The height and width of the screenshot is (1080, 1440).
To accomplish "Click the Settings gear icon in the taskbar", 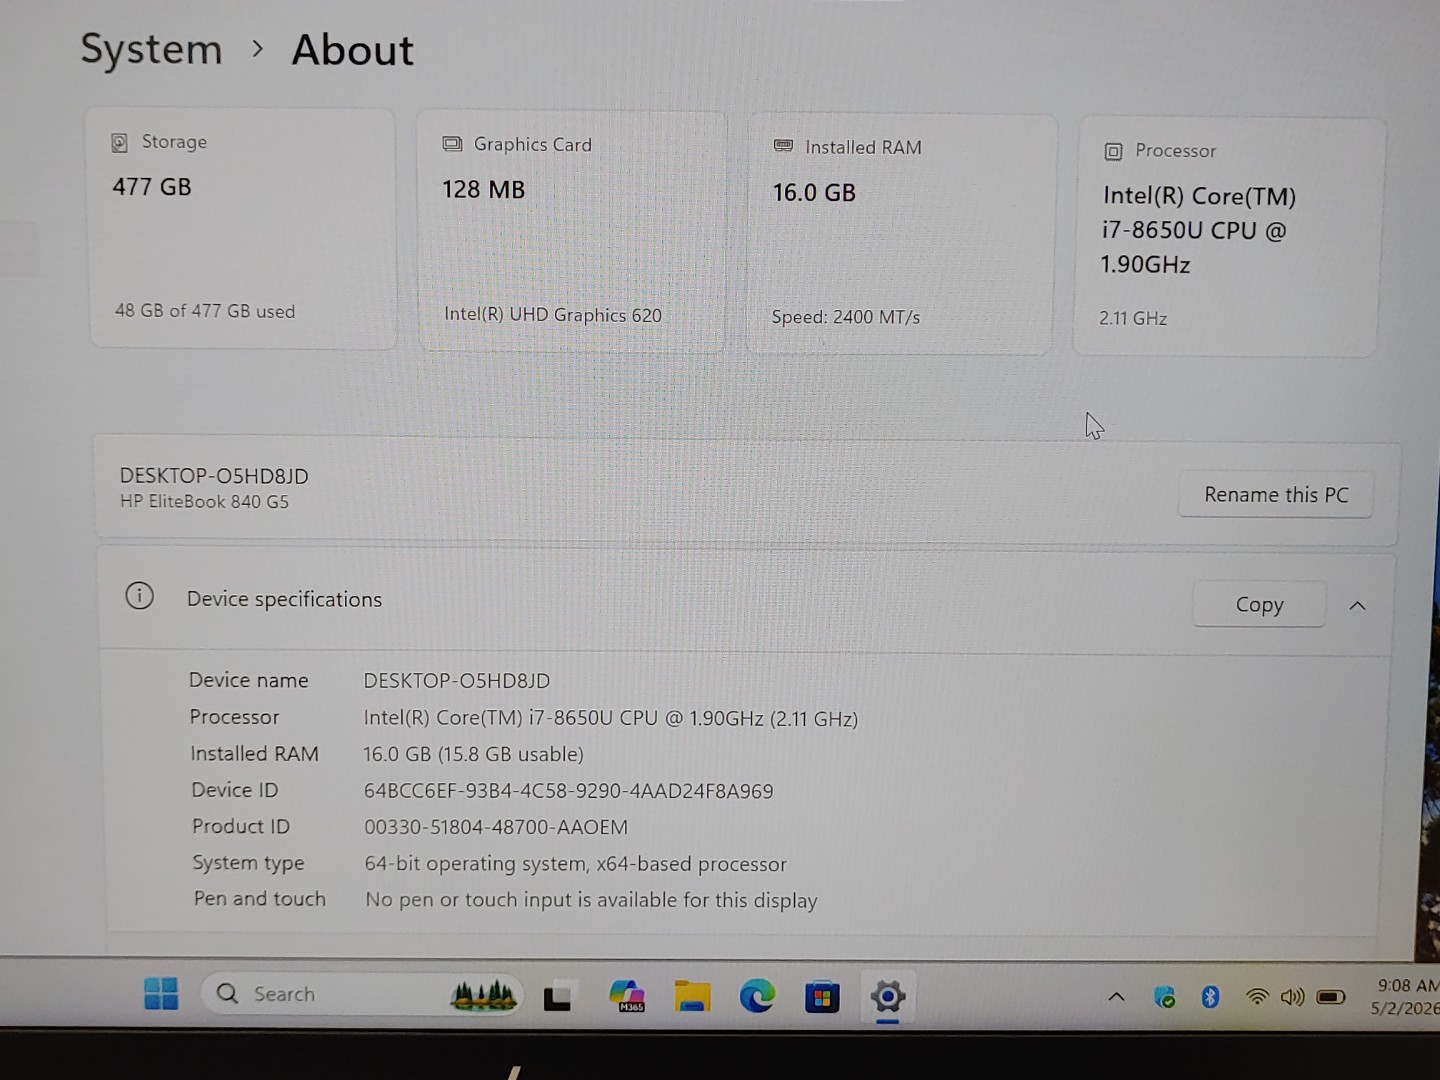I will pos(888,996).
